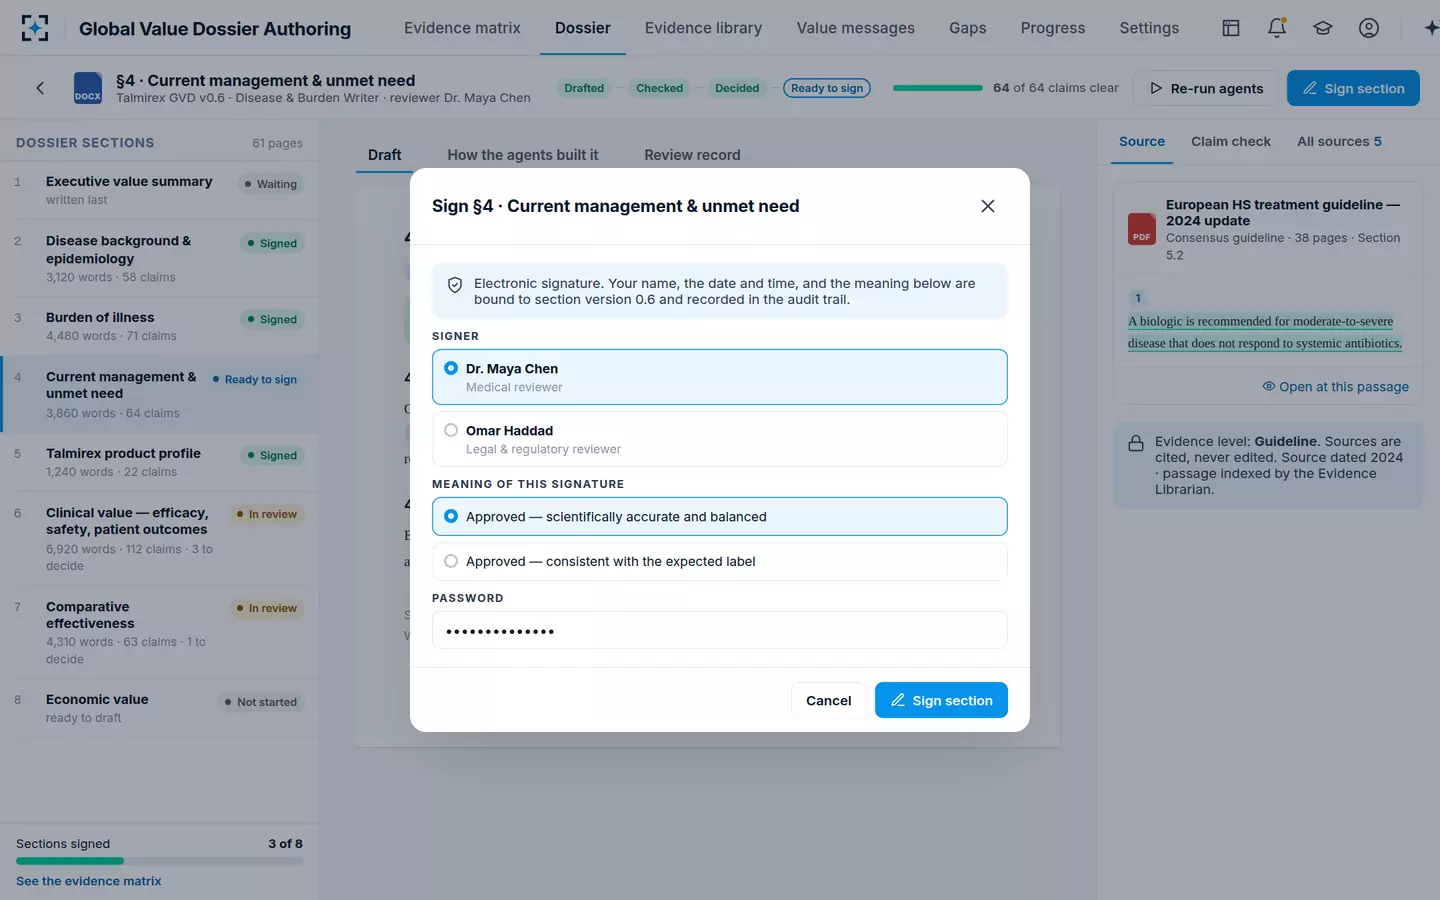1440x900 pixels.
Task: Follow 'See the evidence matrix' link
Action: pyautogui.click(x=88, y=881)
